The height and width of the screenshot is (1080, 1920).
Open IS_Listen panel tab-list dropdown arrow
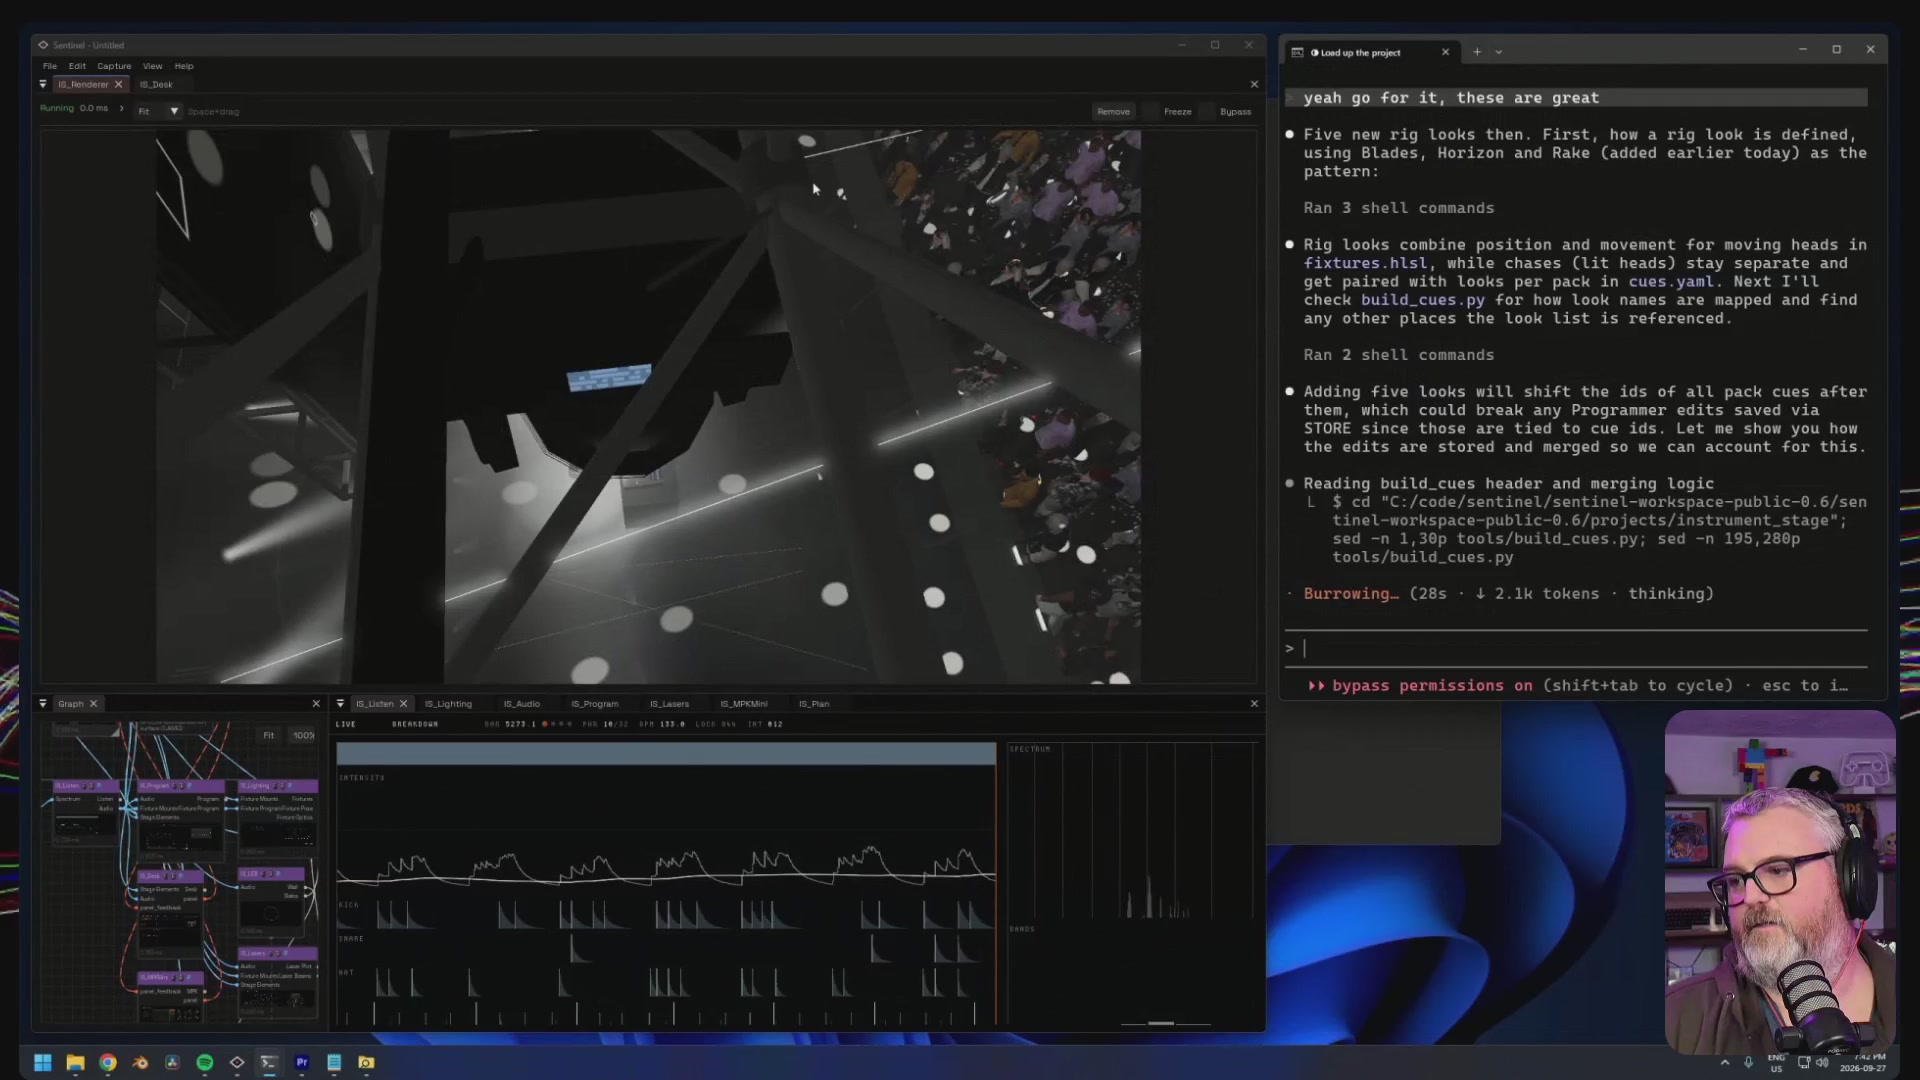point(341,704)
